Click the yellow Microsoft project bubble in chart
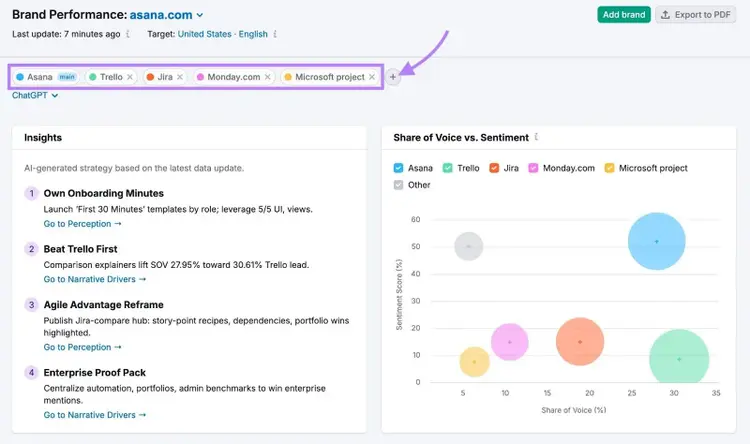The height and width of the screenshot is (444, 750). coord(474,362)
